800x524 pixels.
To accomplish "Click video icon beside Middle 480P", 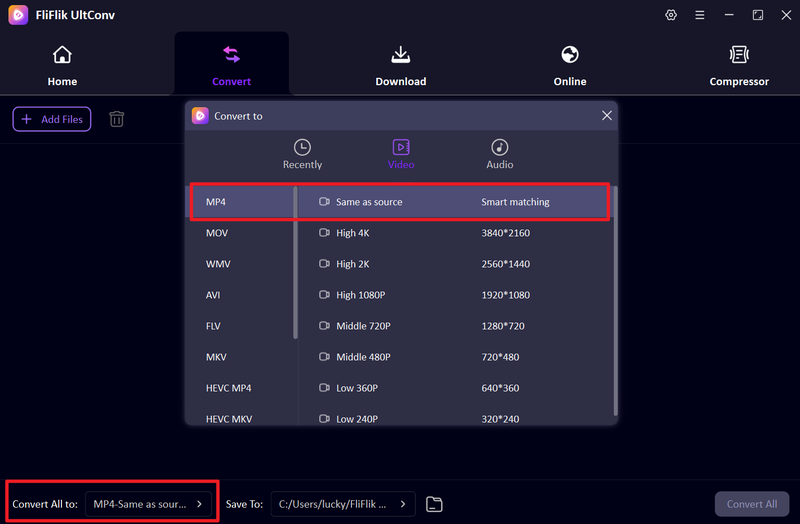I will tap(324, 357).
